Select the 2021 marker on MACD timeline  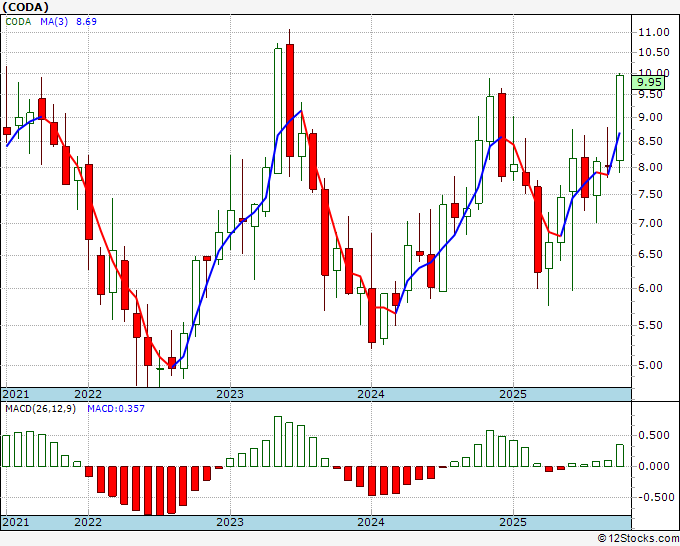(x=16, y=522)
